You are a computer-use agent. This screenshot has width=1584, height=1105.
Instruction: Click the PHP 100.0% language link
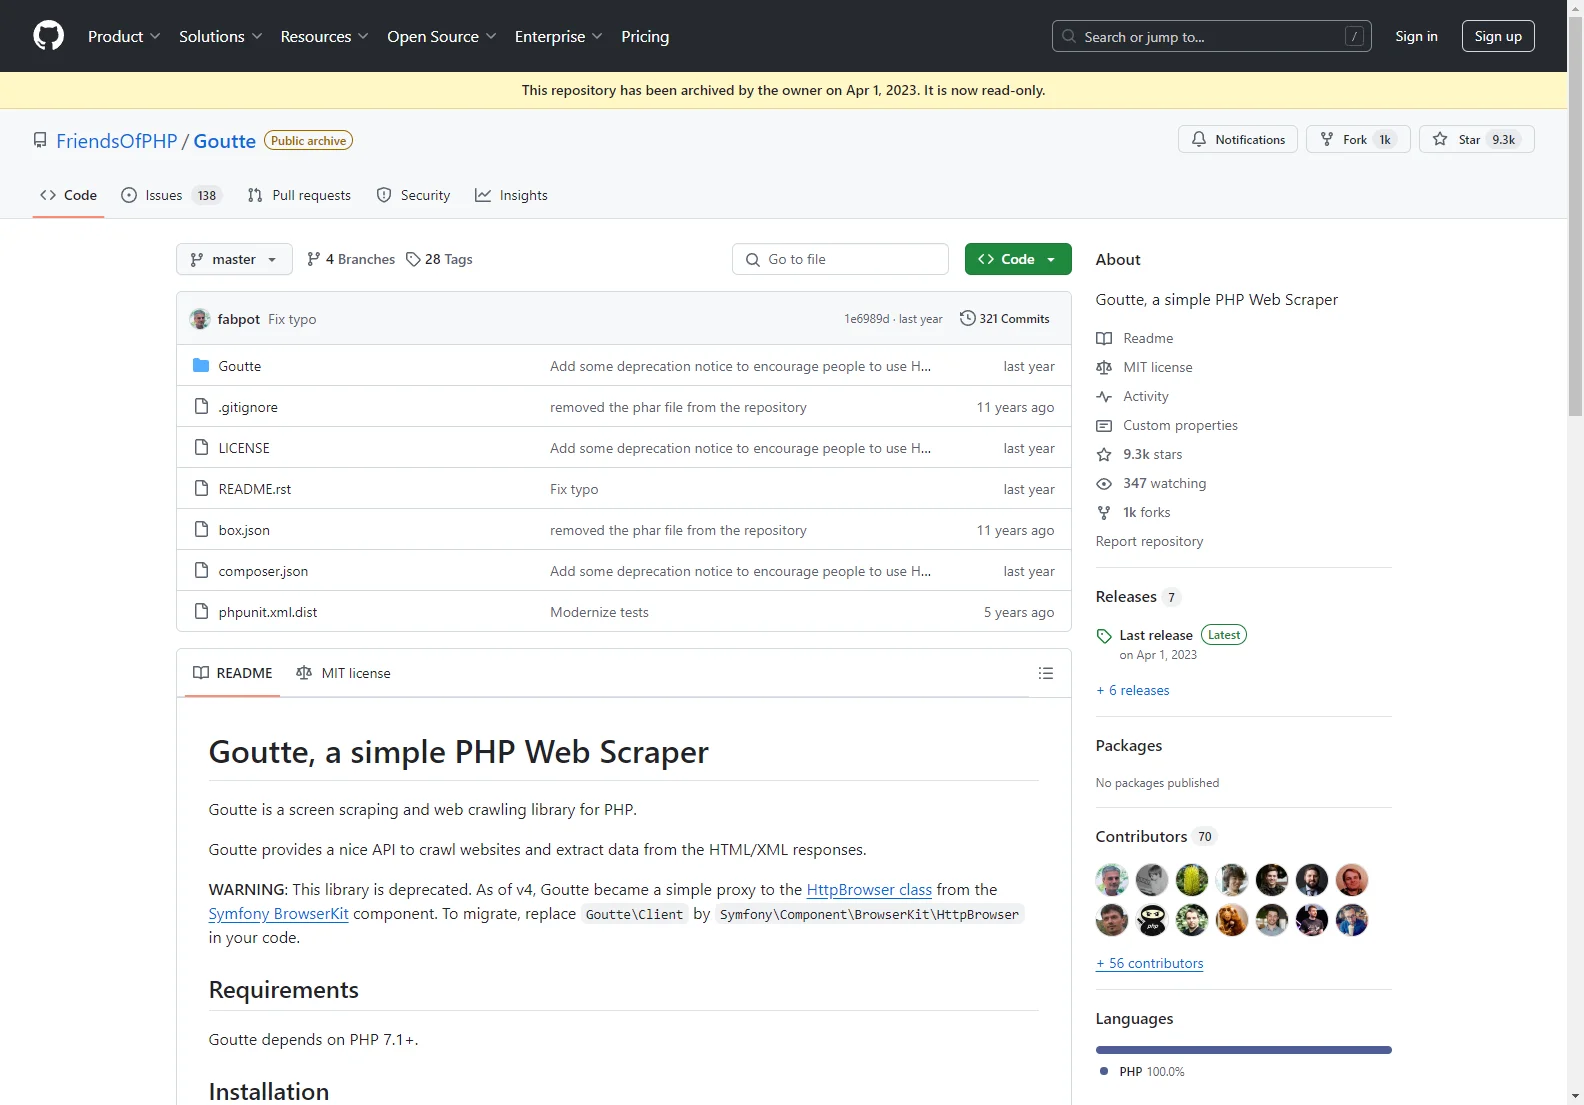point(1142,1071)
